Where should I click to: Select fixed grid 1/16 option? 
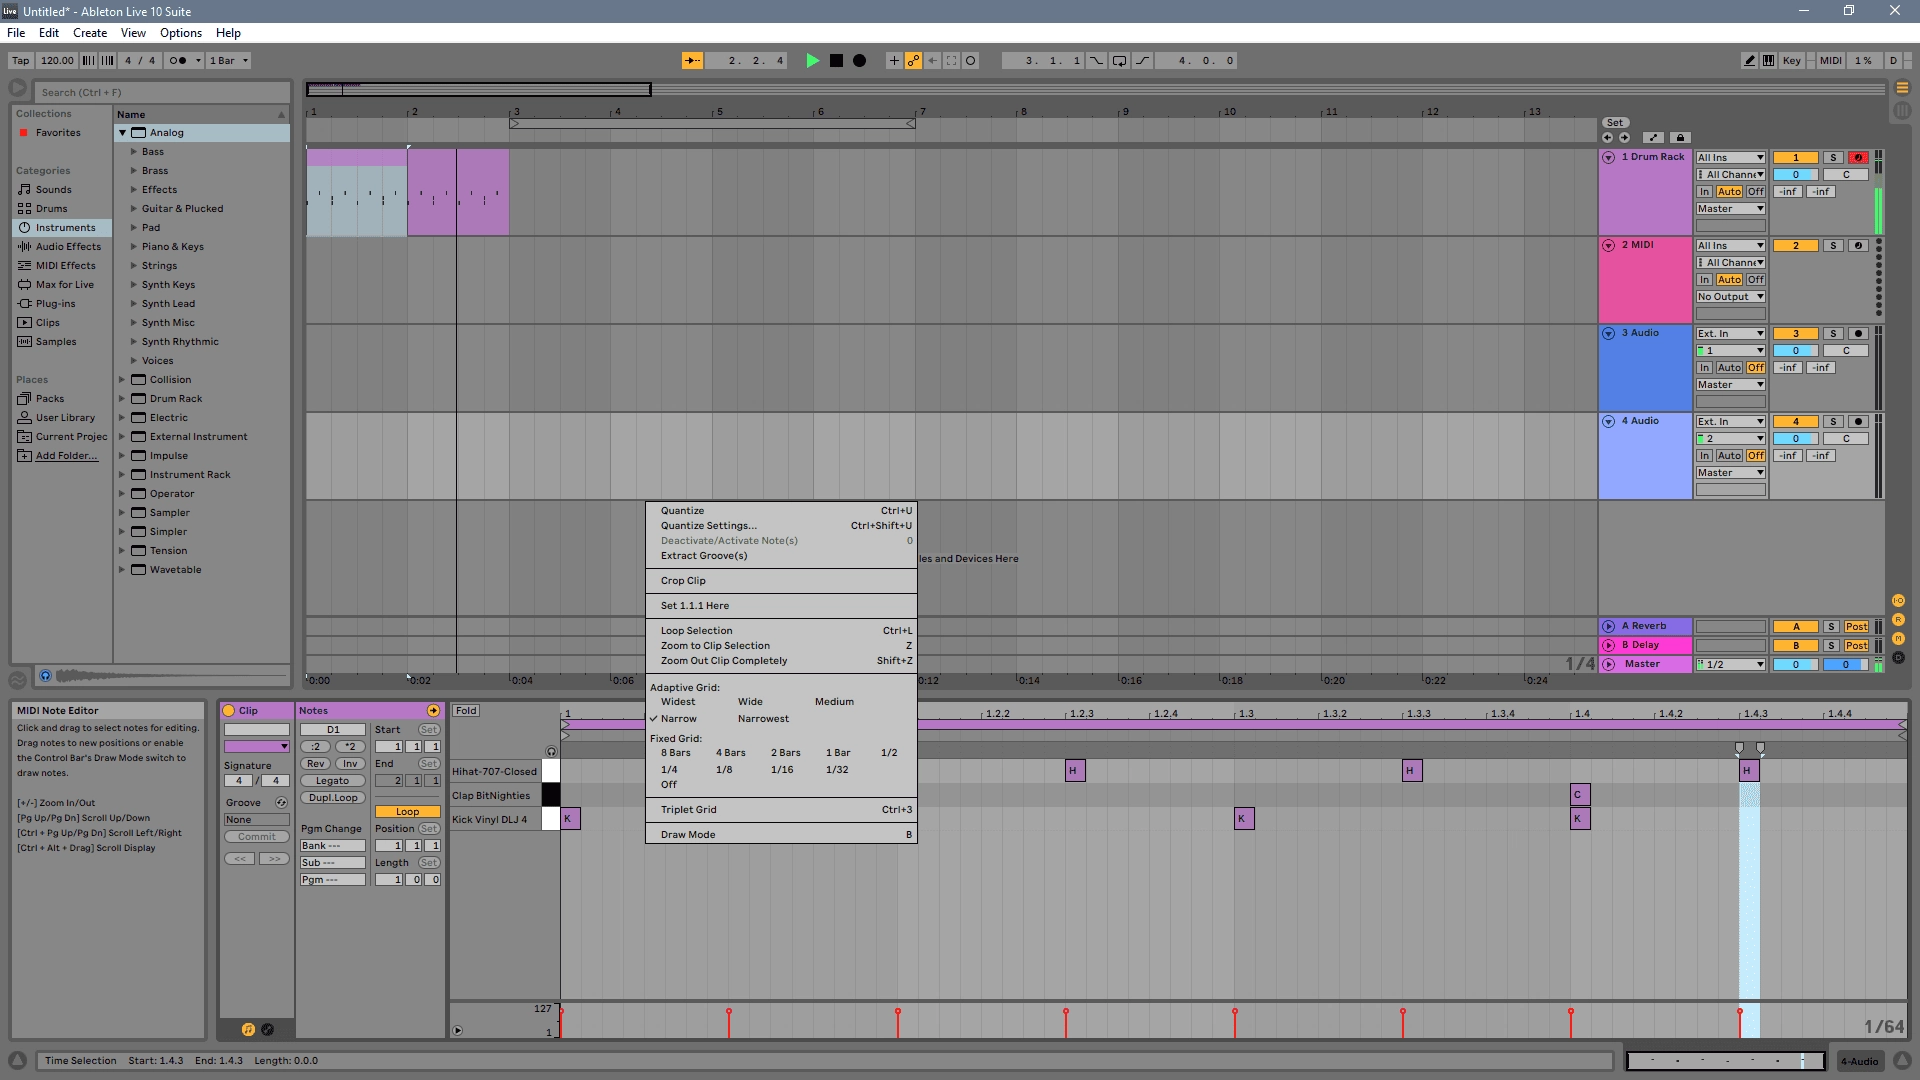(x=782, y=770)
